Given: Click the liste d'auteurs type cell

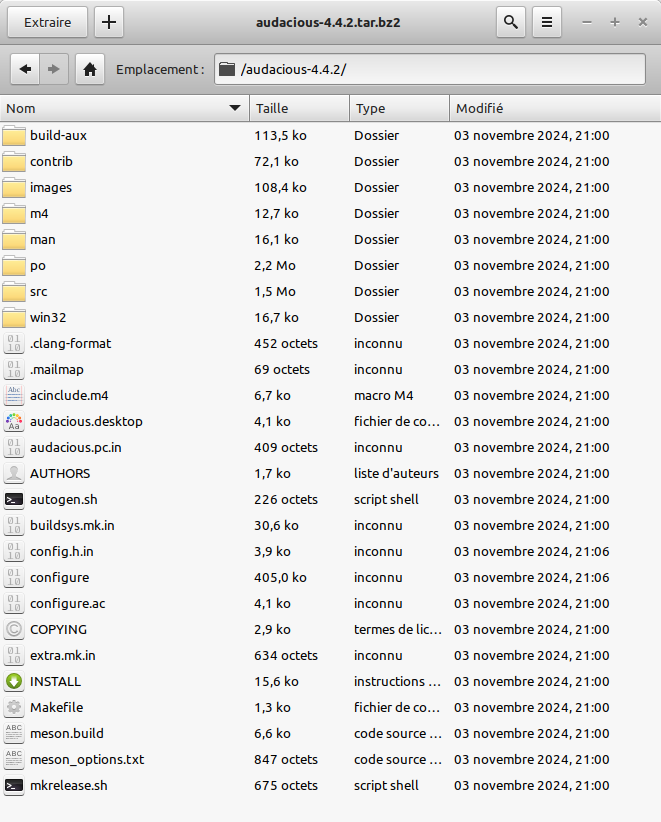Looking at the screenshot, I should tap(396, 473).
